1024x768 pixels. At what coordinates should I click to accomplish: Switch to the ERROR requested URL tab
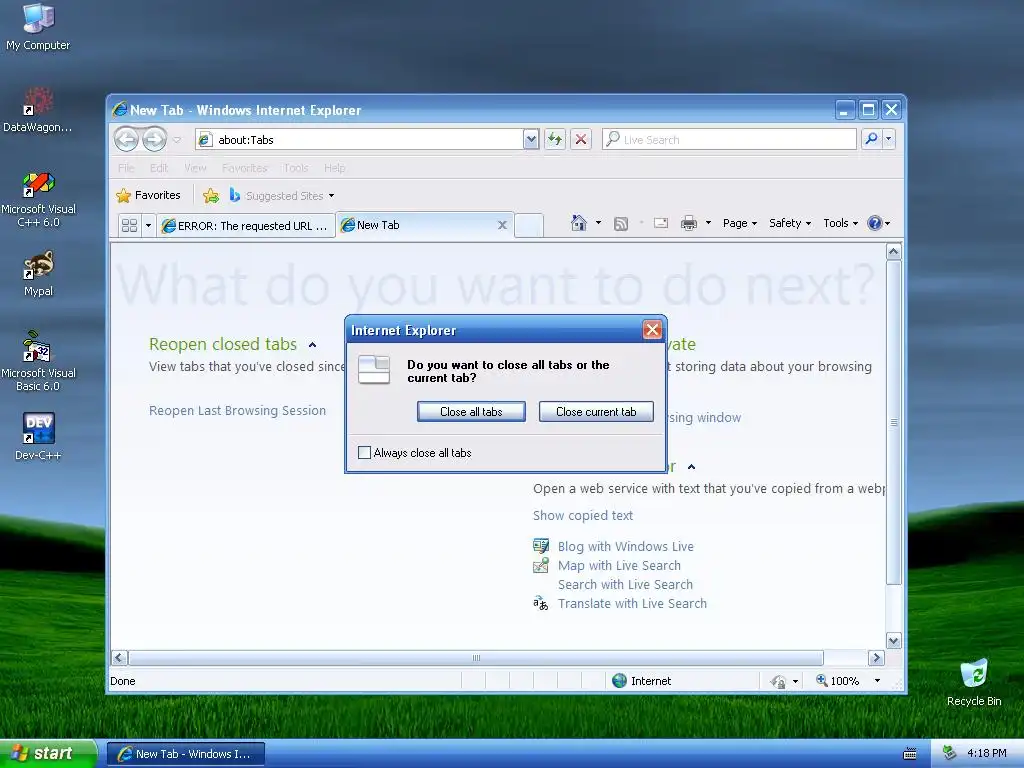click(246, 226)
